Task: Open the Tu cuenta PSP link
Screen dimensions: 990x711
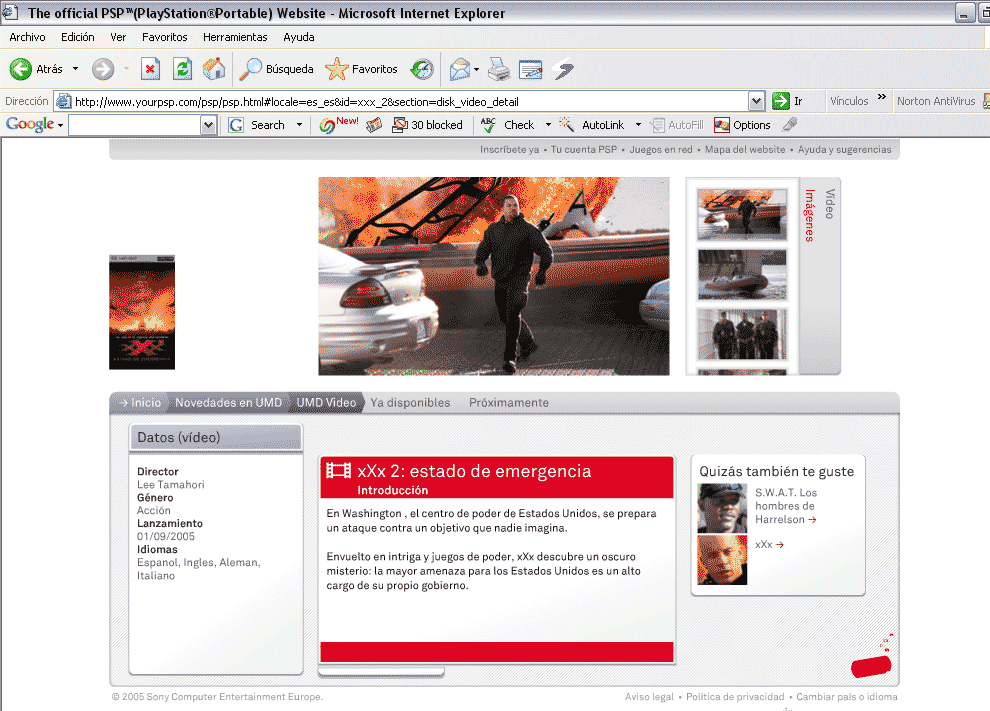Action: coord(584,150)
